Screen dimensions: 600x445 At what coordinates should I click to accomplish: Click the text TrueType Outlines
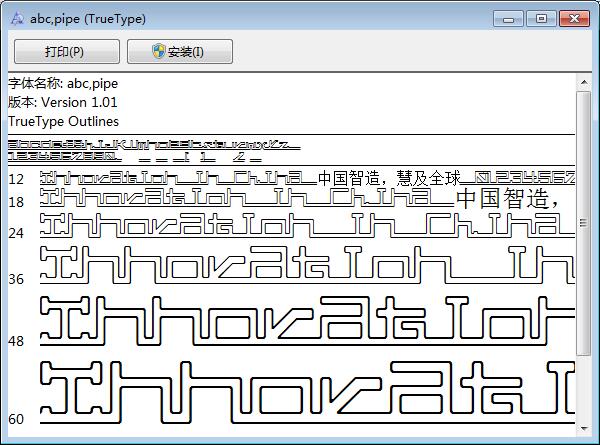64,121
